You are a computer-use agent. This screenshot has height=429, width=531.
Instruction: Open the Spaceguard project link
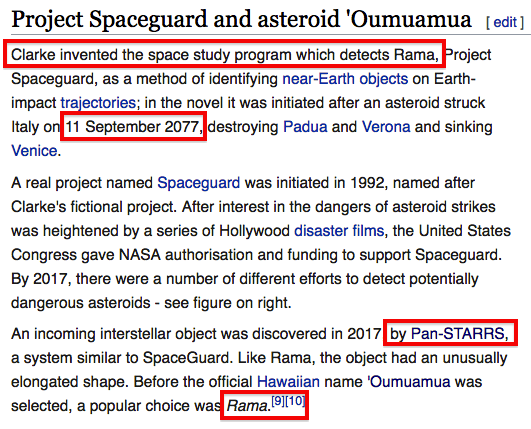click(198, 183)
